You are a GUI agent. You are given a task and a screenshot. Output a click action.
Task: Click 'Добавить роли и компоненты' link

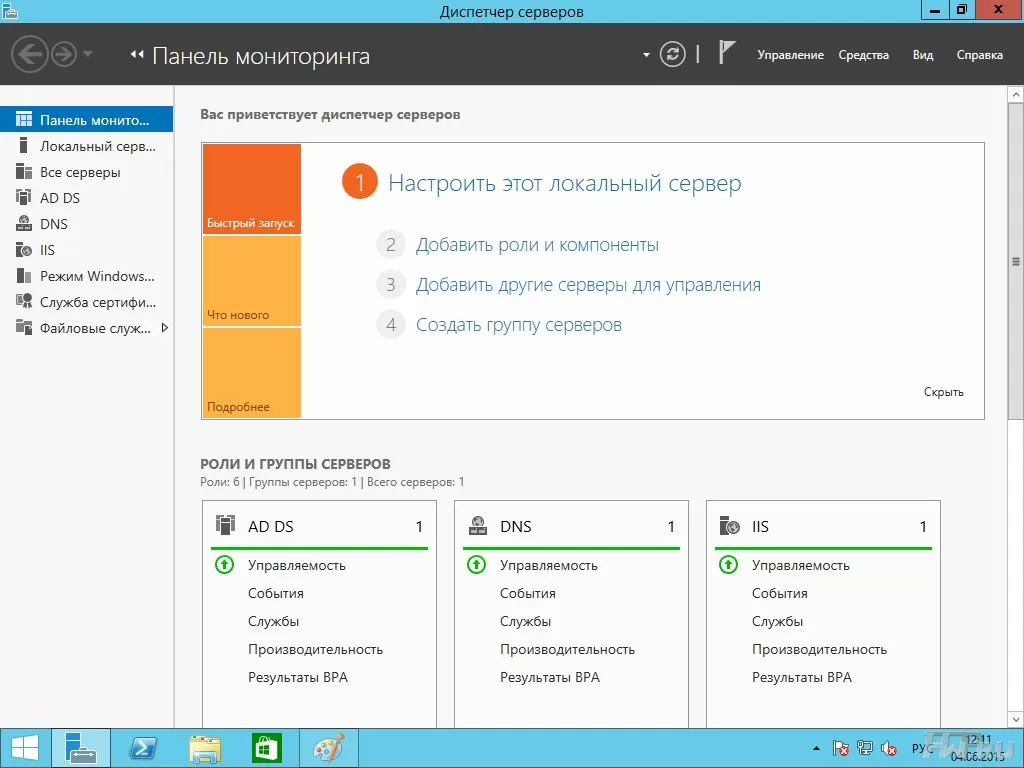coord(537,245)
